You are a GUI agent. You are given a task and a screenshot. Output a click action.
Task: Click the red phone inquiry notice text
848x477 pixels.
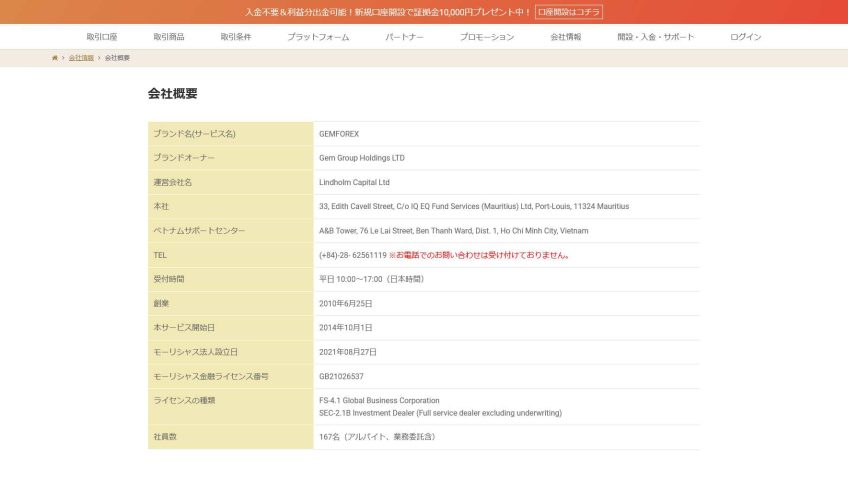click(480, 255)
